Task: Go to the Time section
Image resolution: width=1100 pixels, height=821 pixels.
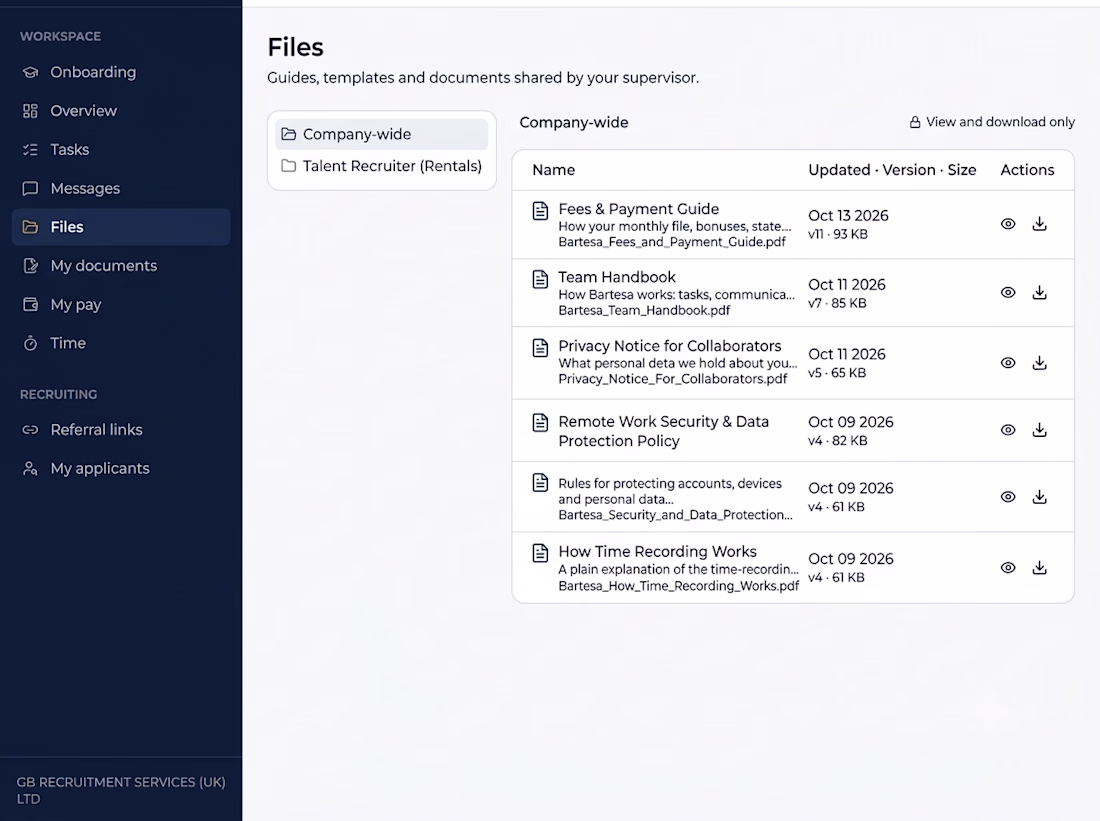Action: [x=121, y=343]
